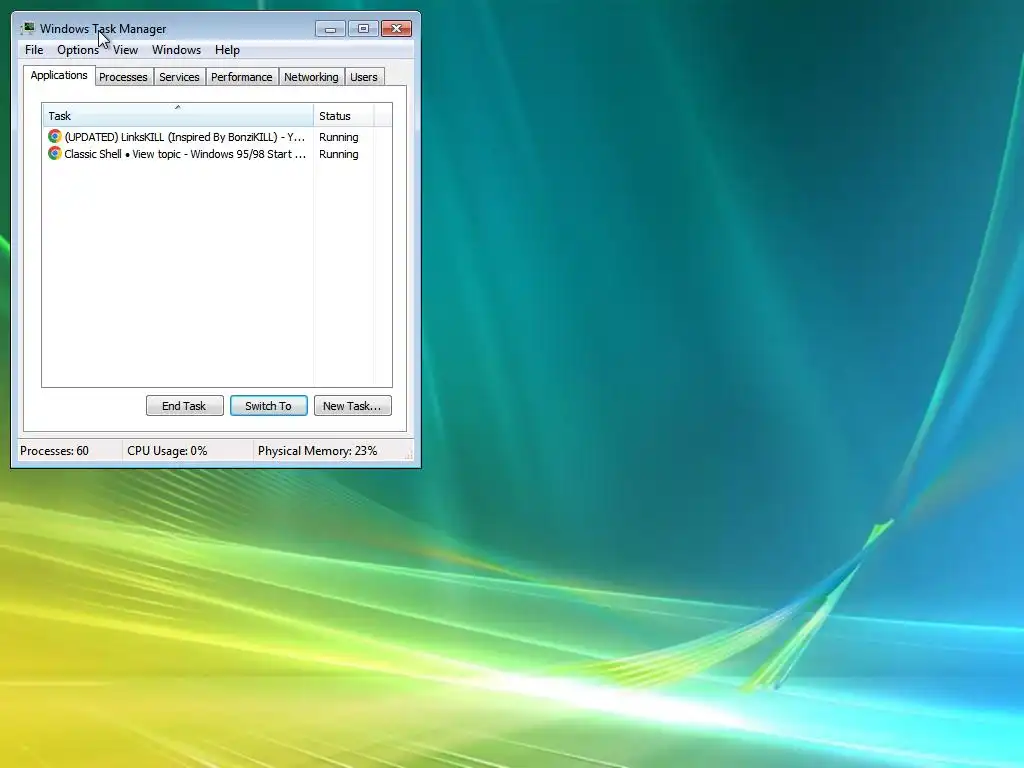Viewport: 1024px width, 768px height.
Task: Minimize the Task Manager window
Action: click(330, 29)
